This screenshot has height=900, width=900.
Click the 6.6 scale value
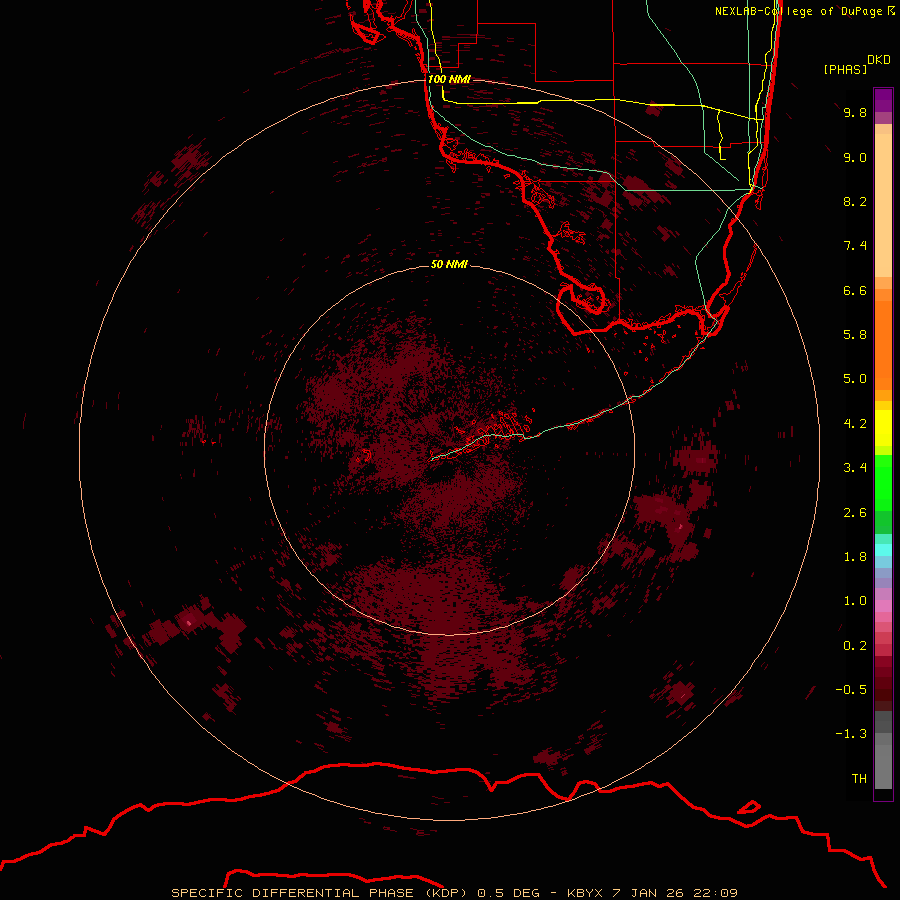pyautogui.click(x=855, y=290)
